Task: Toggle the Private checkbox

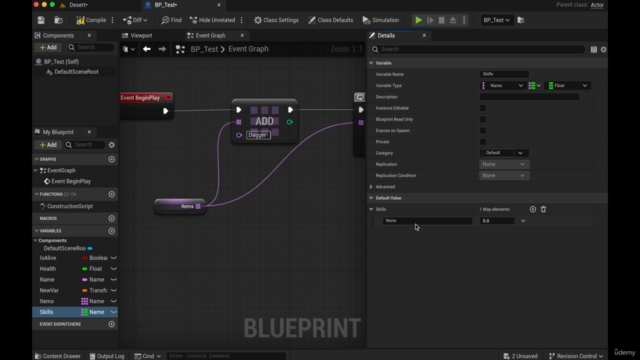Action: click(483, 142)
